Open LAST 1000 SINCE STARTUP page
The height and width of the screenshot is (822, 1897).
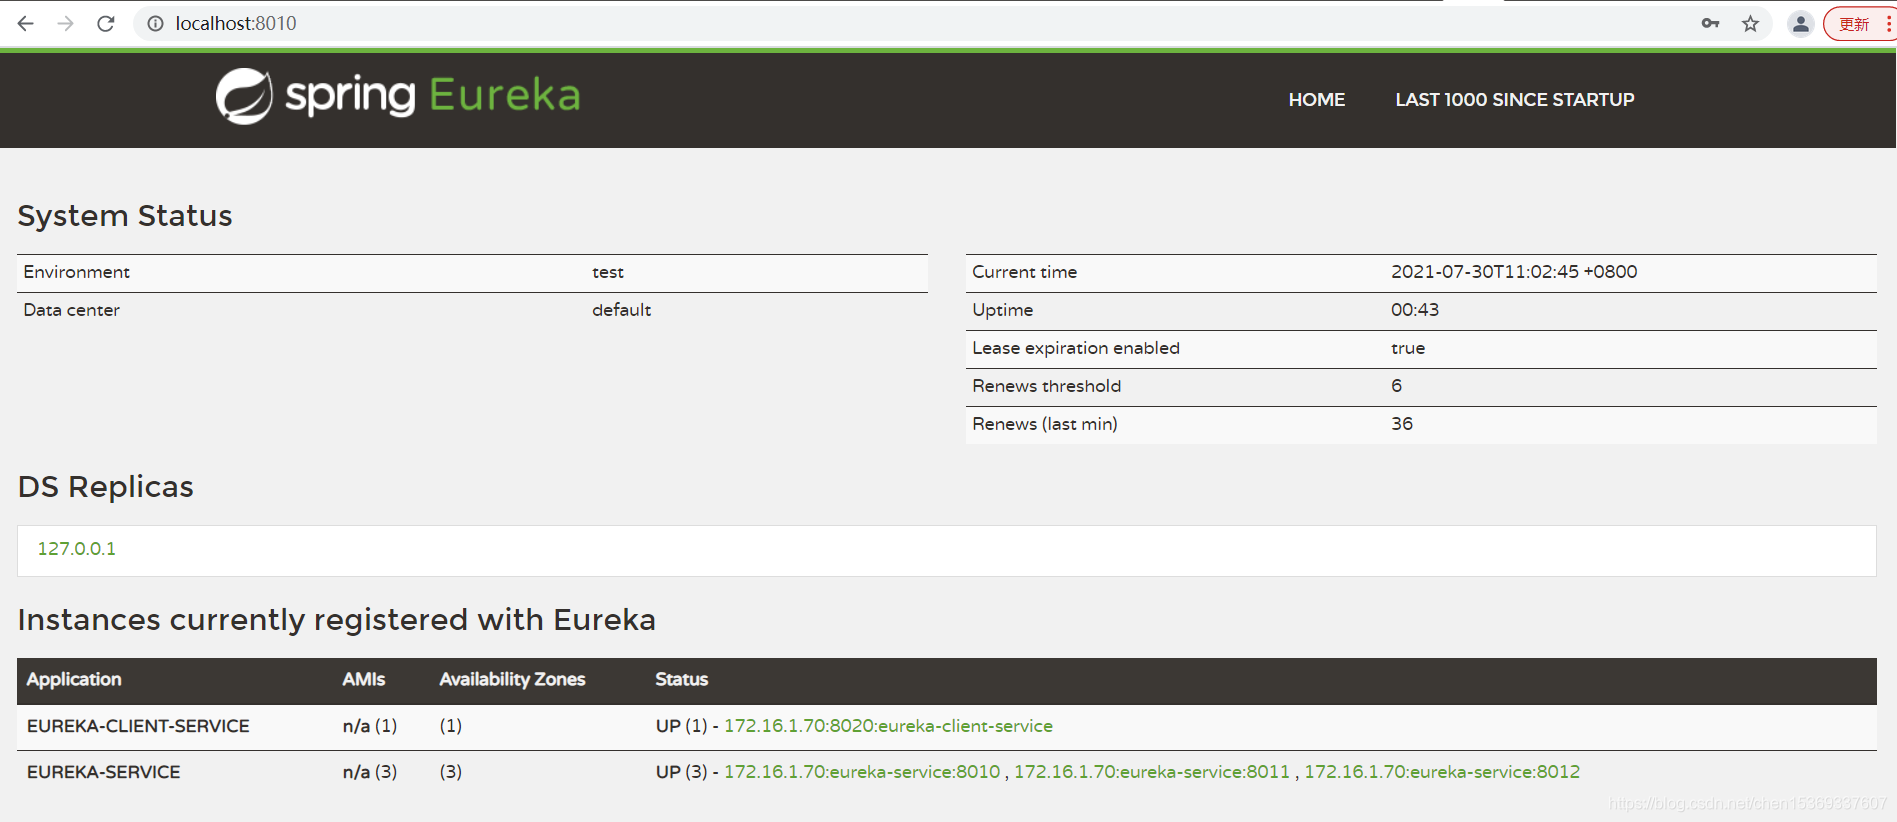pos(1515,100)
